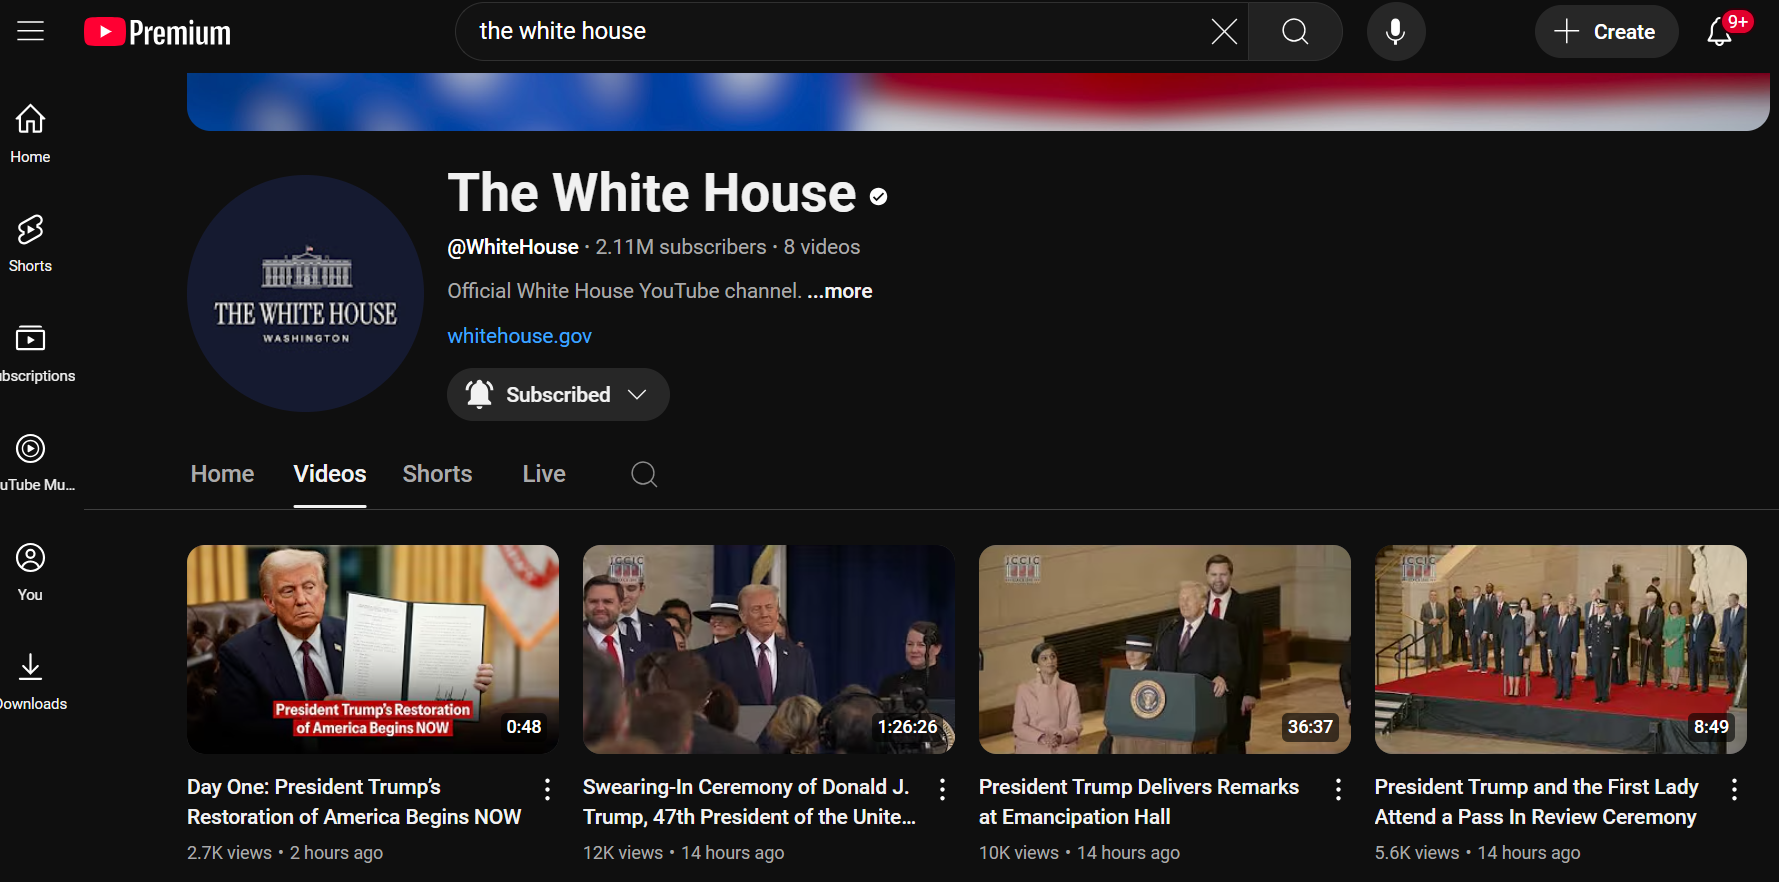Play the Emancipation Hall remarks thumbnail
The image size is (1779, 882).
pos(1164,649)
